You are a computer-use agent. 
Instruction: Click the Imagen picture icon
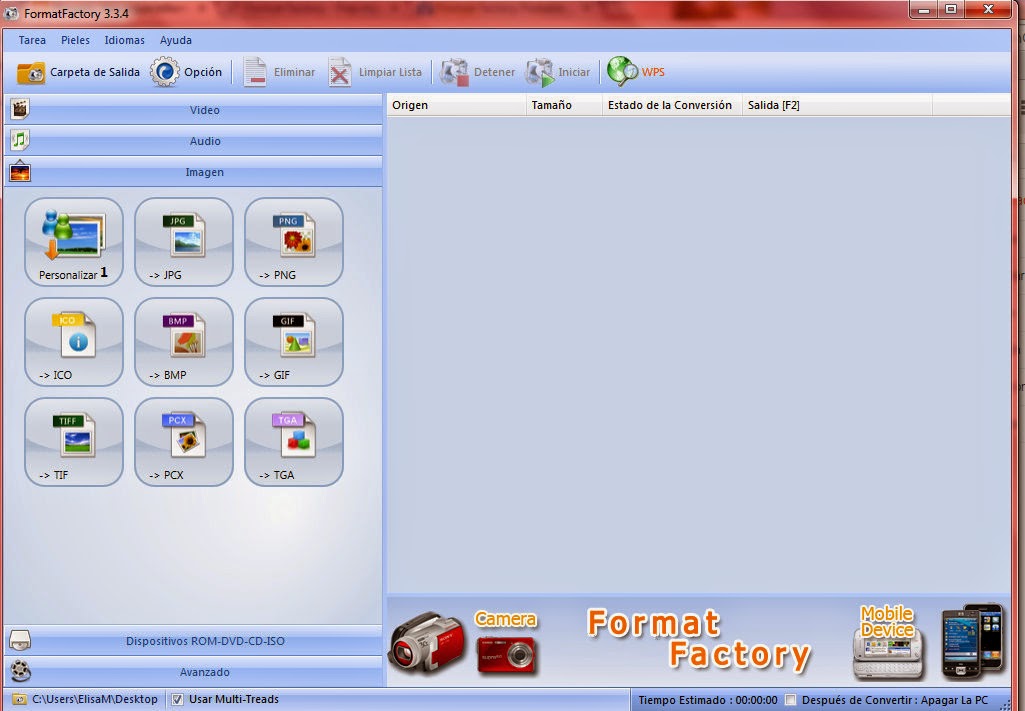pyautogui.click(x=20, y=171)
